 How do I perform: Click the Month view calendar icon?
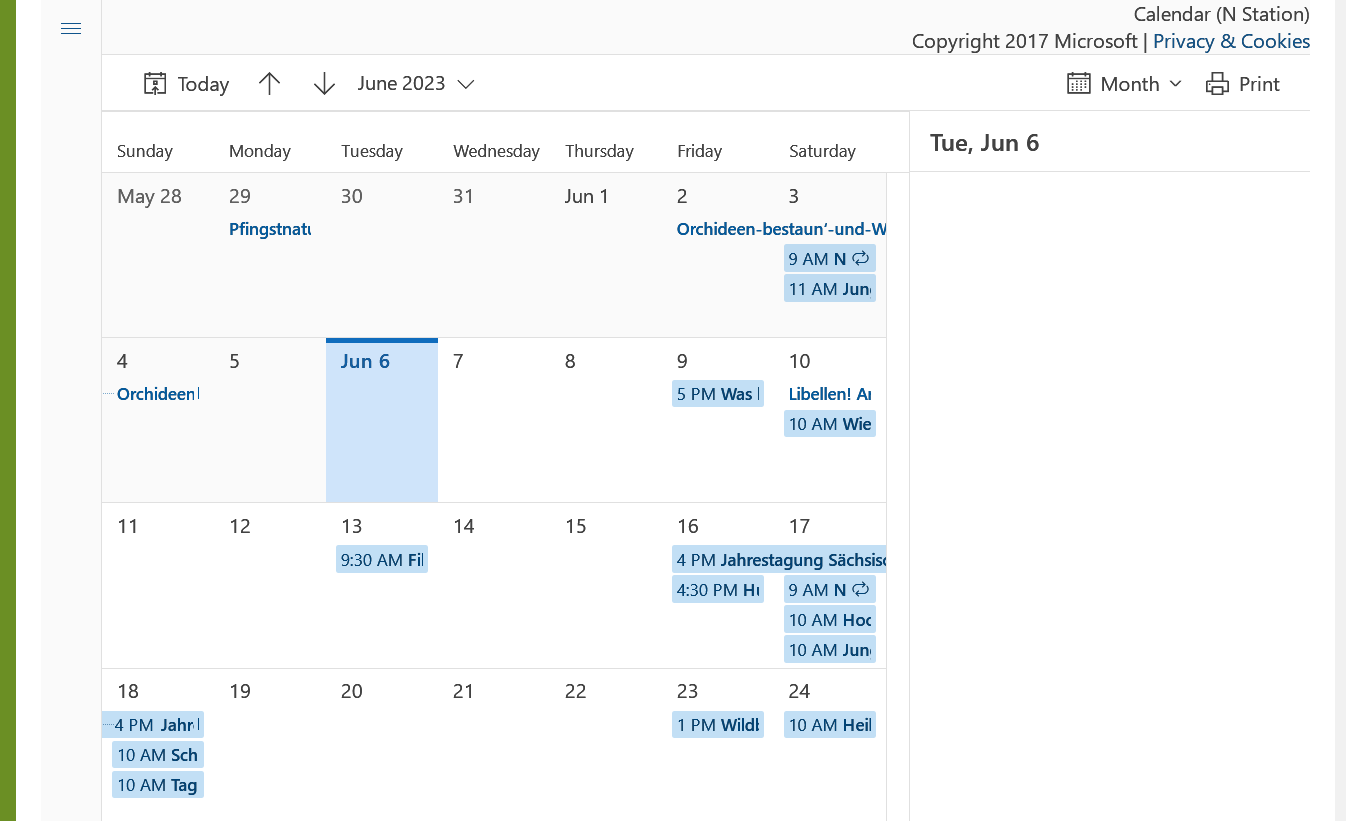[1078, 84]
